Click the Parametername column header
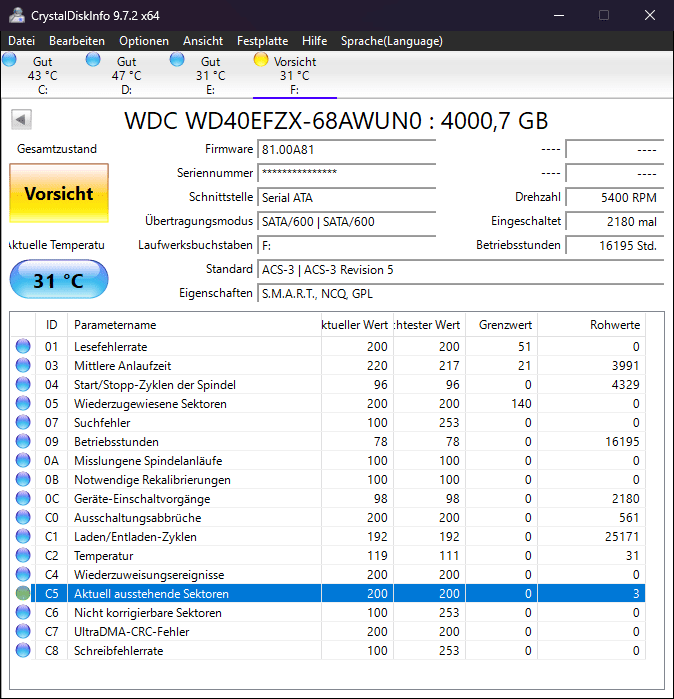674x699 pixels. 194,325
